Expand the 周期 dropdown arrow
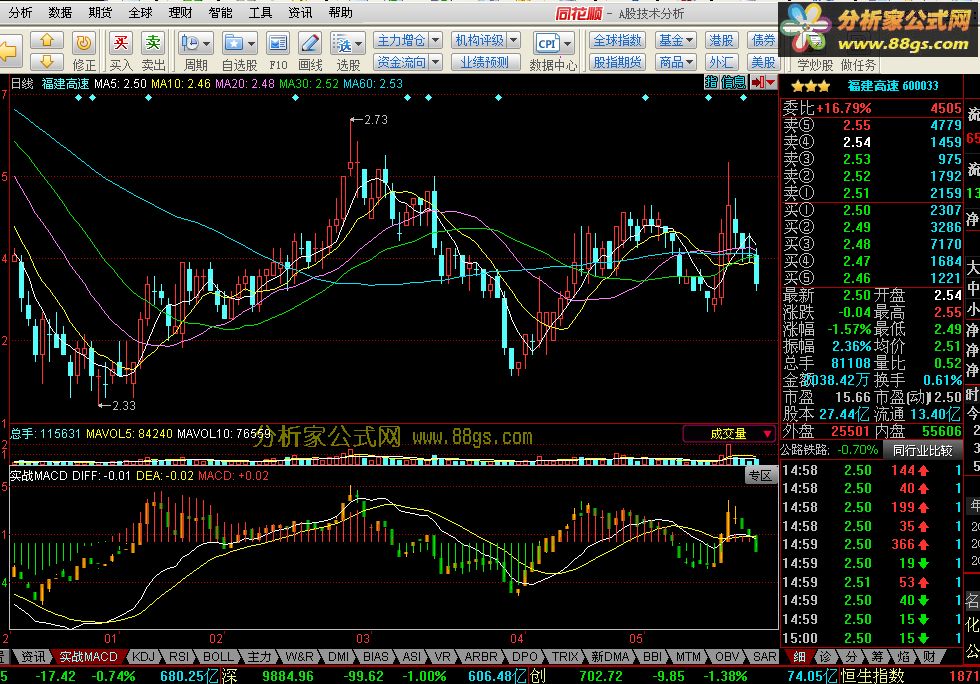The width and height of the screenshot is (980, 684). click(207, 44)
